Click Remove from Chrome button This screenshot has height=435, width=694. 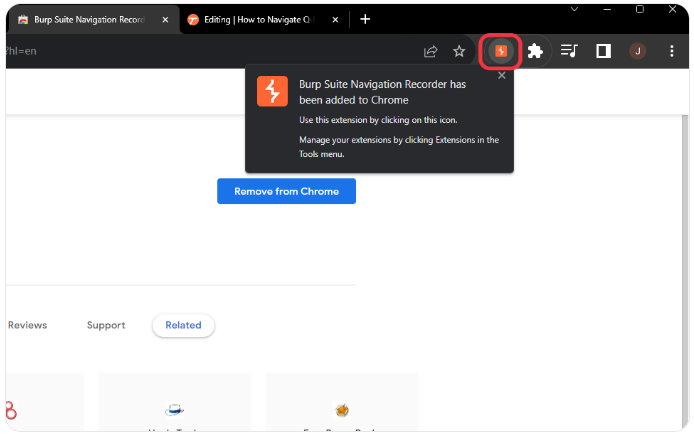286,191
